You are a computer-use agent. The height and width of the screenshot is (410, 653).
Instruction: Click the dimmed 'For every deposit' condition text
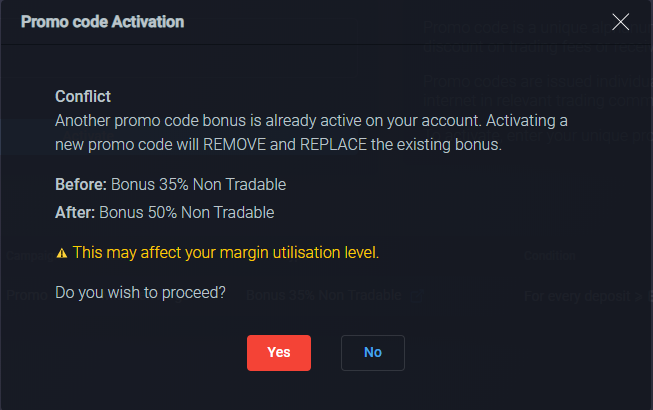[583, 296]
